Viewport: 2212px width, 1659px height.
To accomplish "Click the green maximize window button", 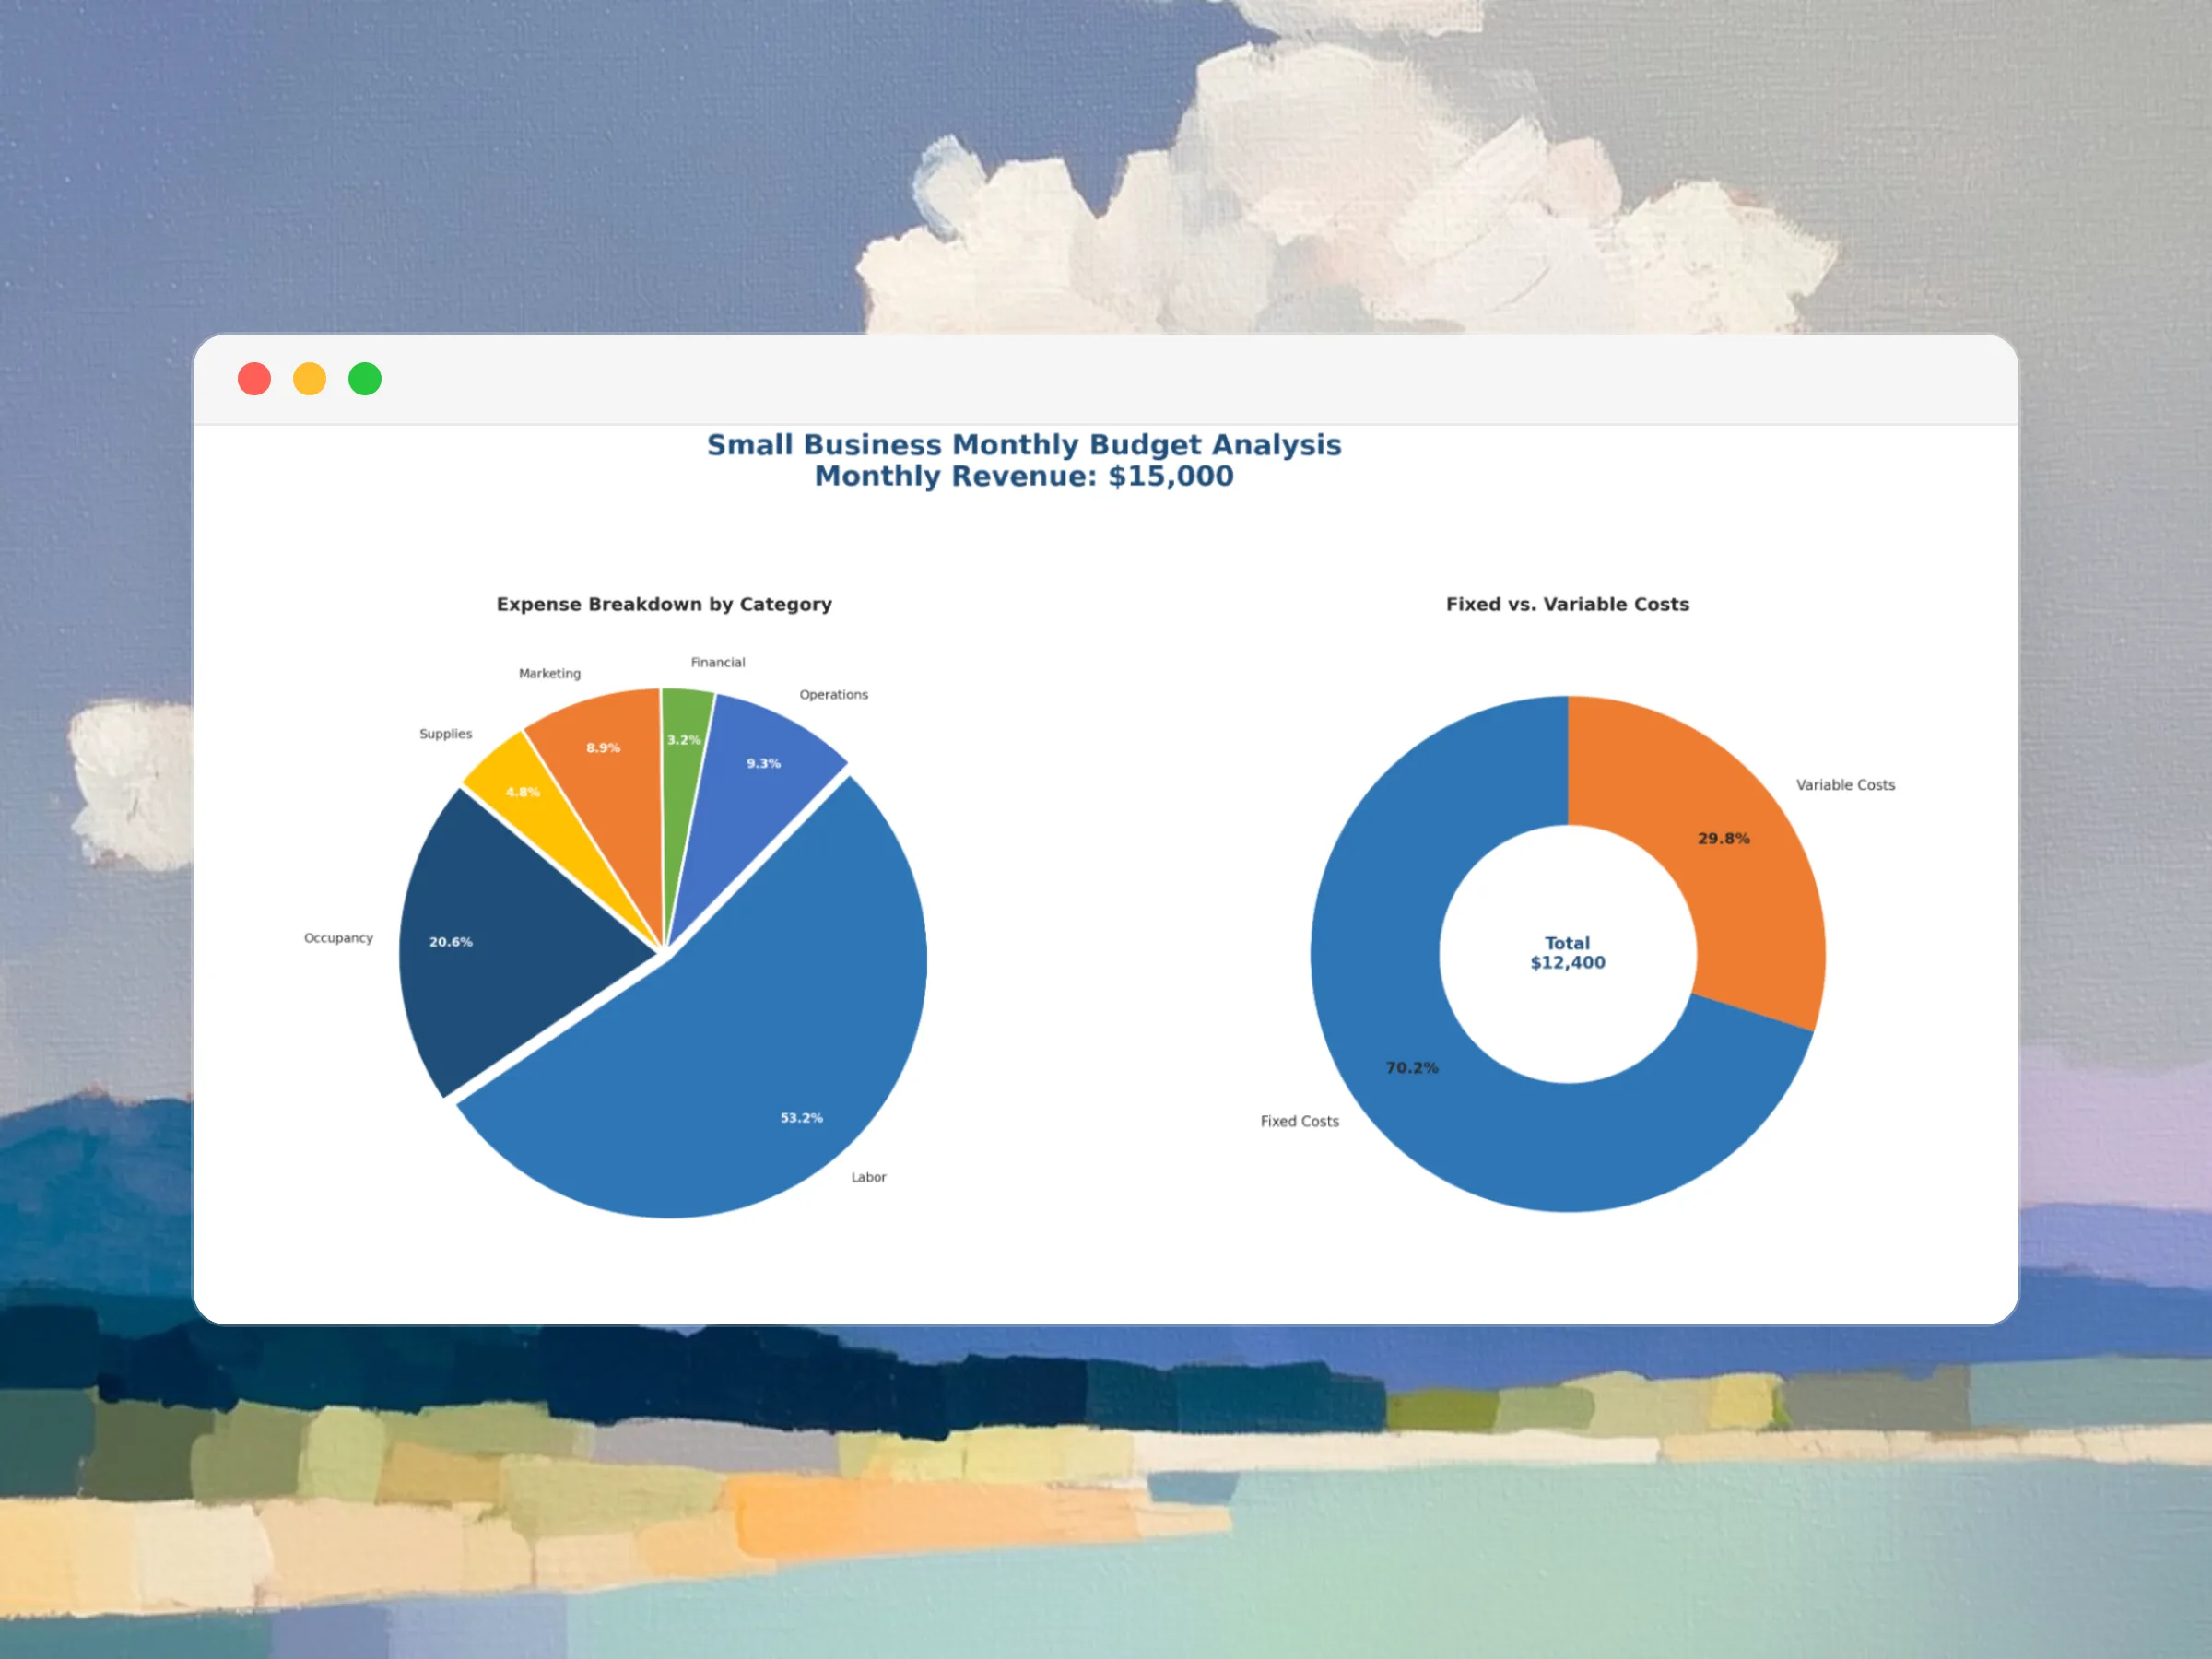I will 365,379.
